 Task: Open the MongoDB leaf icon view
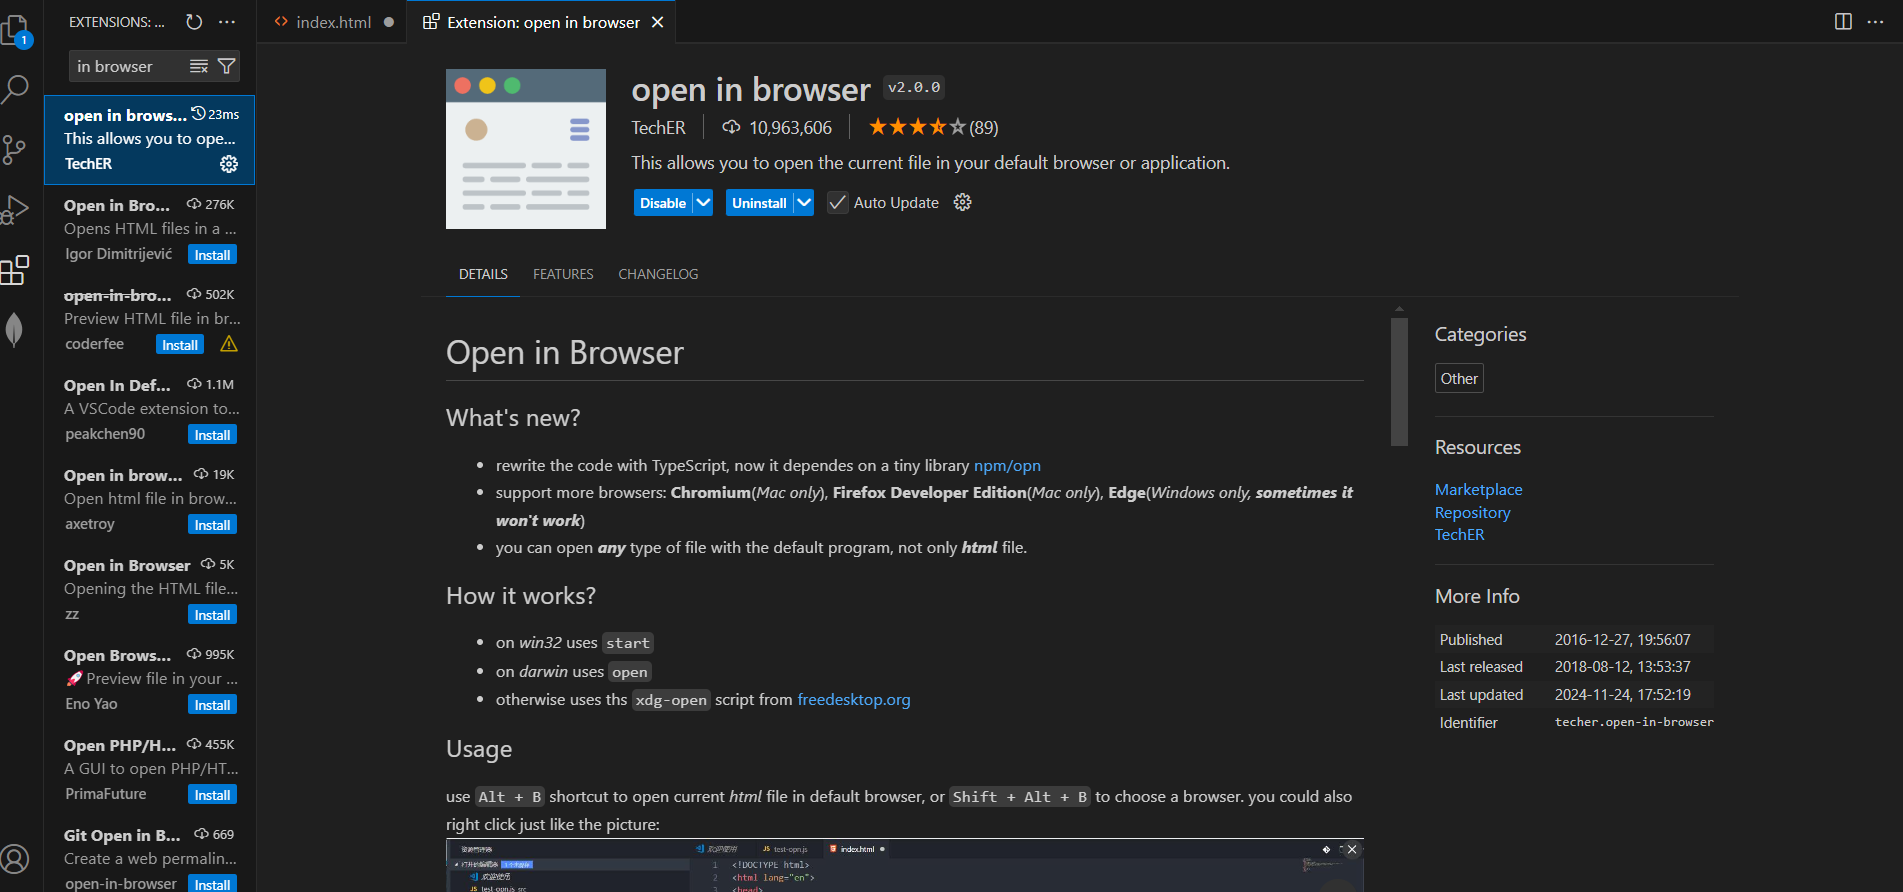(14, 329)
